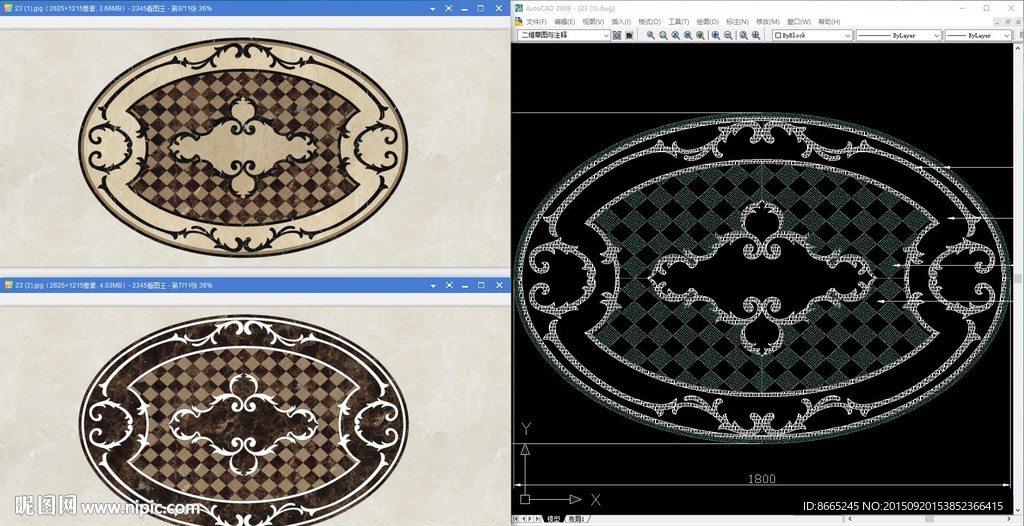Select the Zoom Window tool
The height and width of the screenshot is (526, 1024).
coord(650,35)
